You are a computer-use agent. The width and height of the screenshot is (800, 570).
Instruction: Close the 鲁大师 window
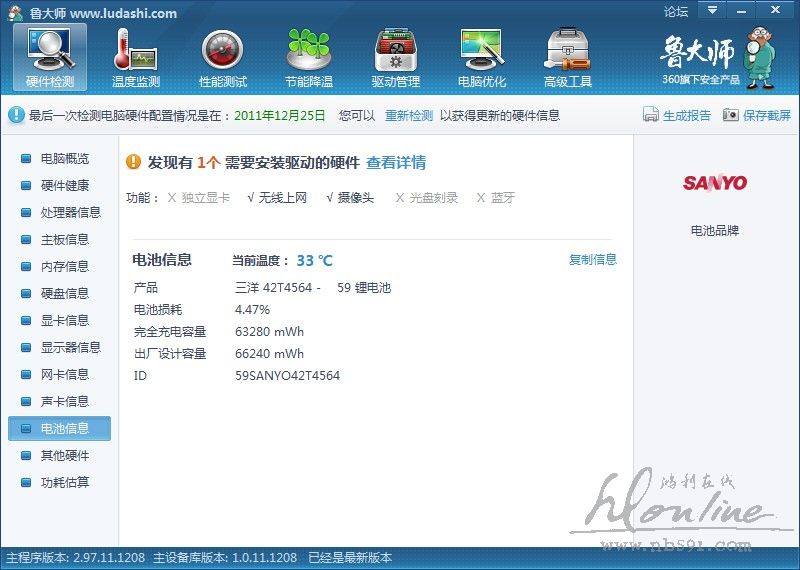point(776,10)
